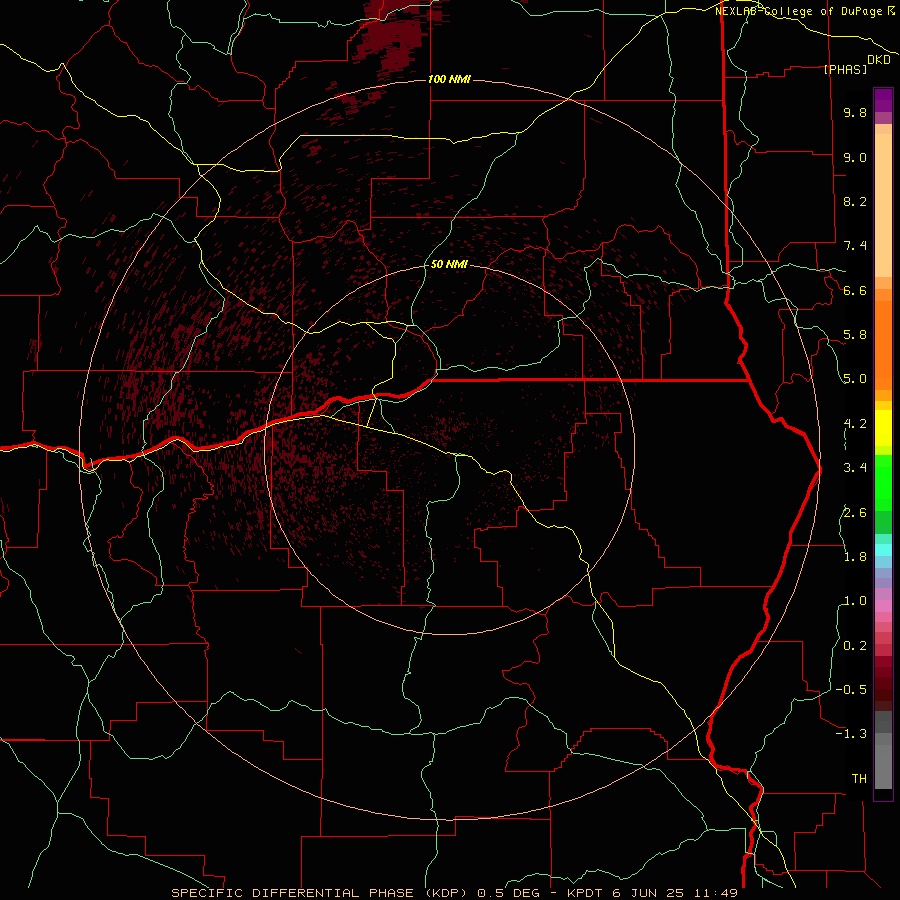Pick the purple swatch at the top of the color bar
Screen dimensions: 900x900
883,100
